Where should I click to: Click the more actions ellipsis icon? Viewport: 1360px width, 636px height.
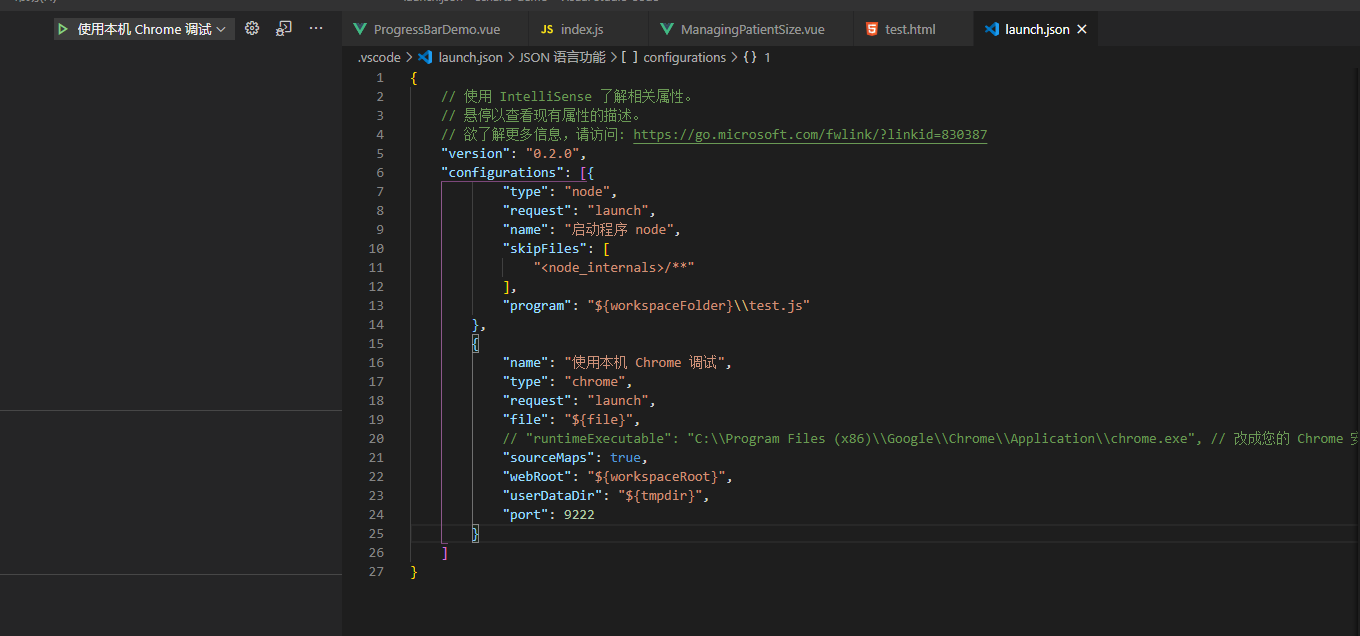coord(315,29)
